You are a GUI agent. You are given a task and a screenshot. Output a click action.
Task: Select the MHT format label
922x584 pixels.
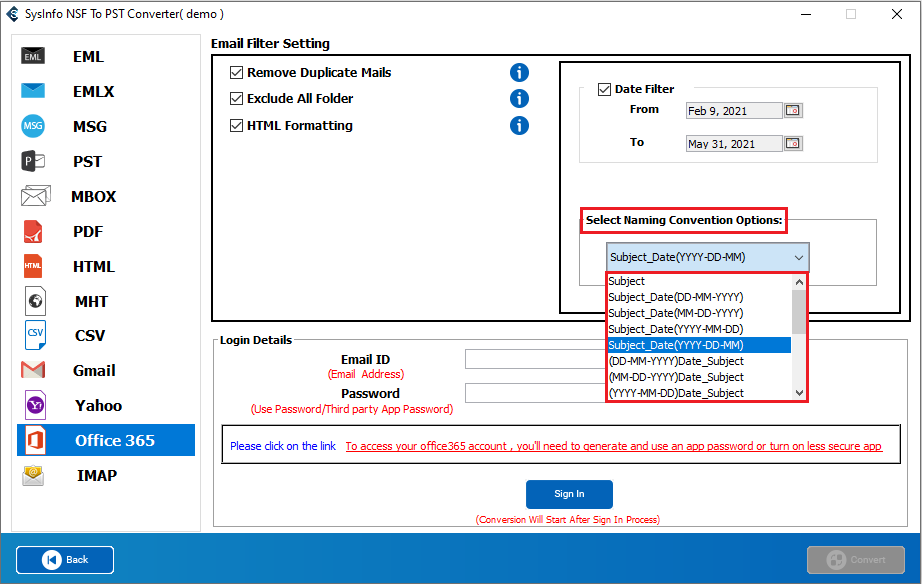(91, 302)
